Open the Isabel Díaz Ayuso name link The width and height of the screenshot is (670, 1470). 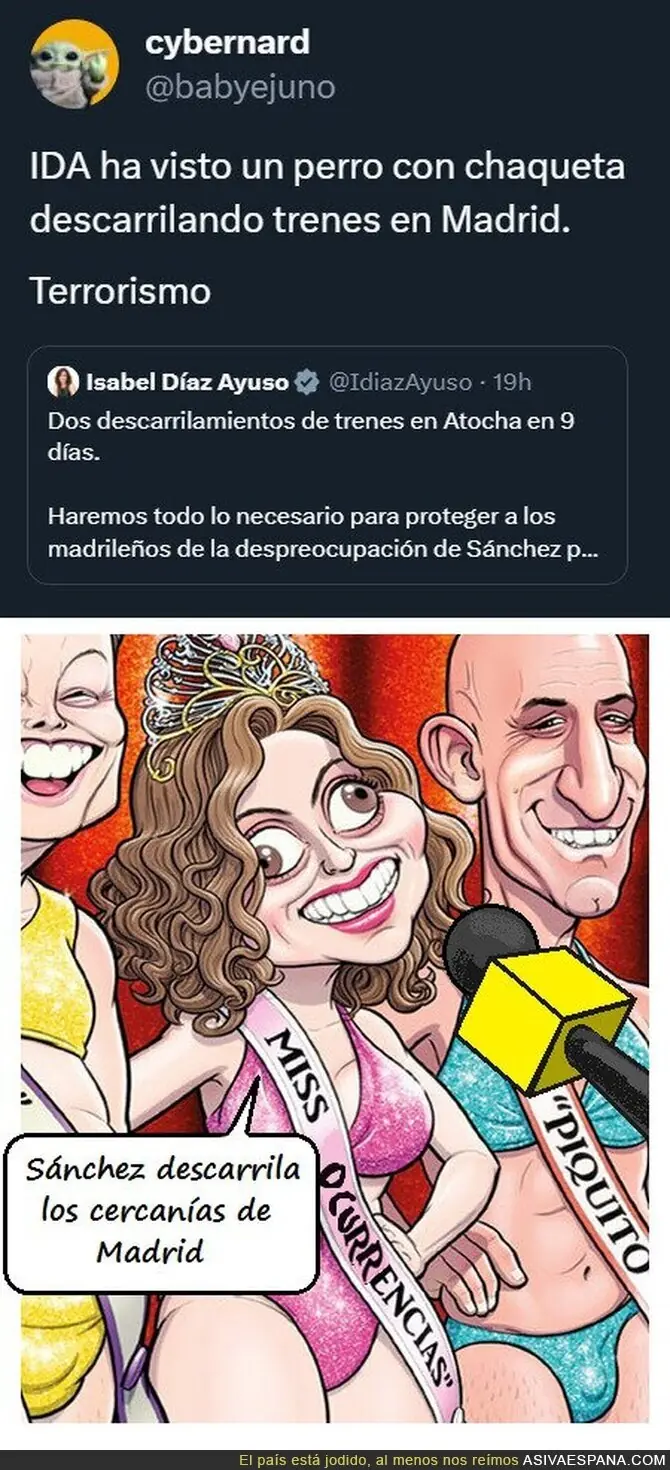pos(187,382)
